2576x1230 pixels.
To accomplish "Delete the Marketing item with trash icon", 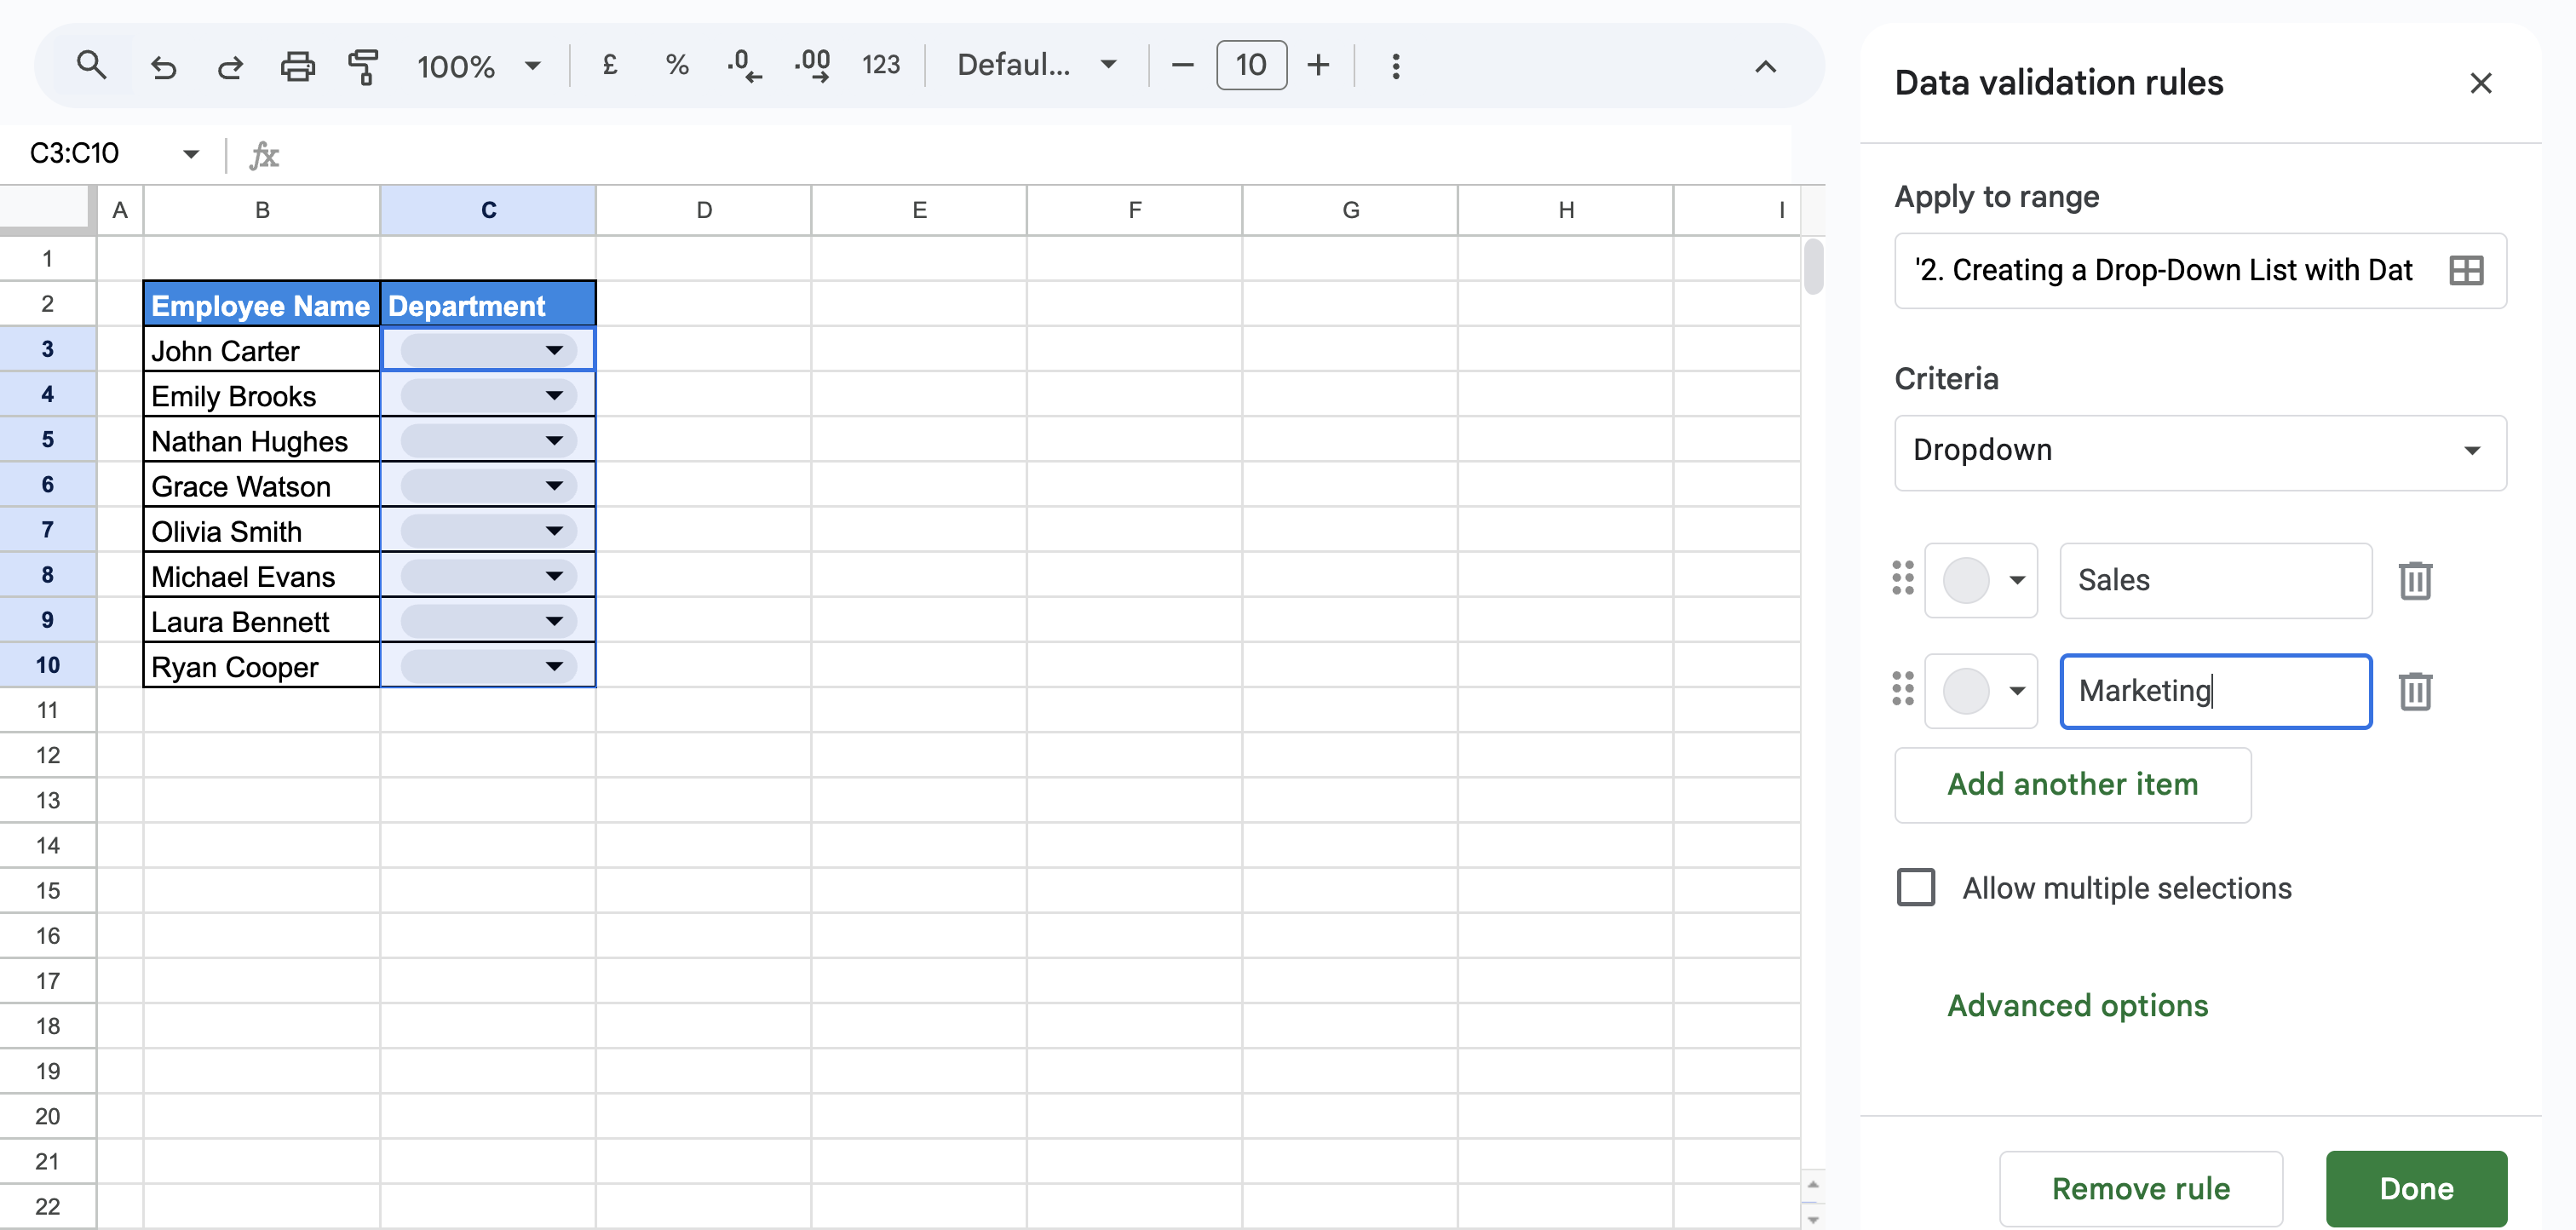I will tap(2414, 691).
